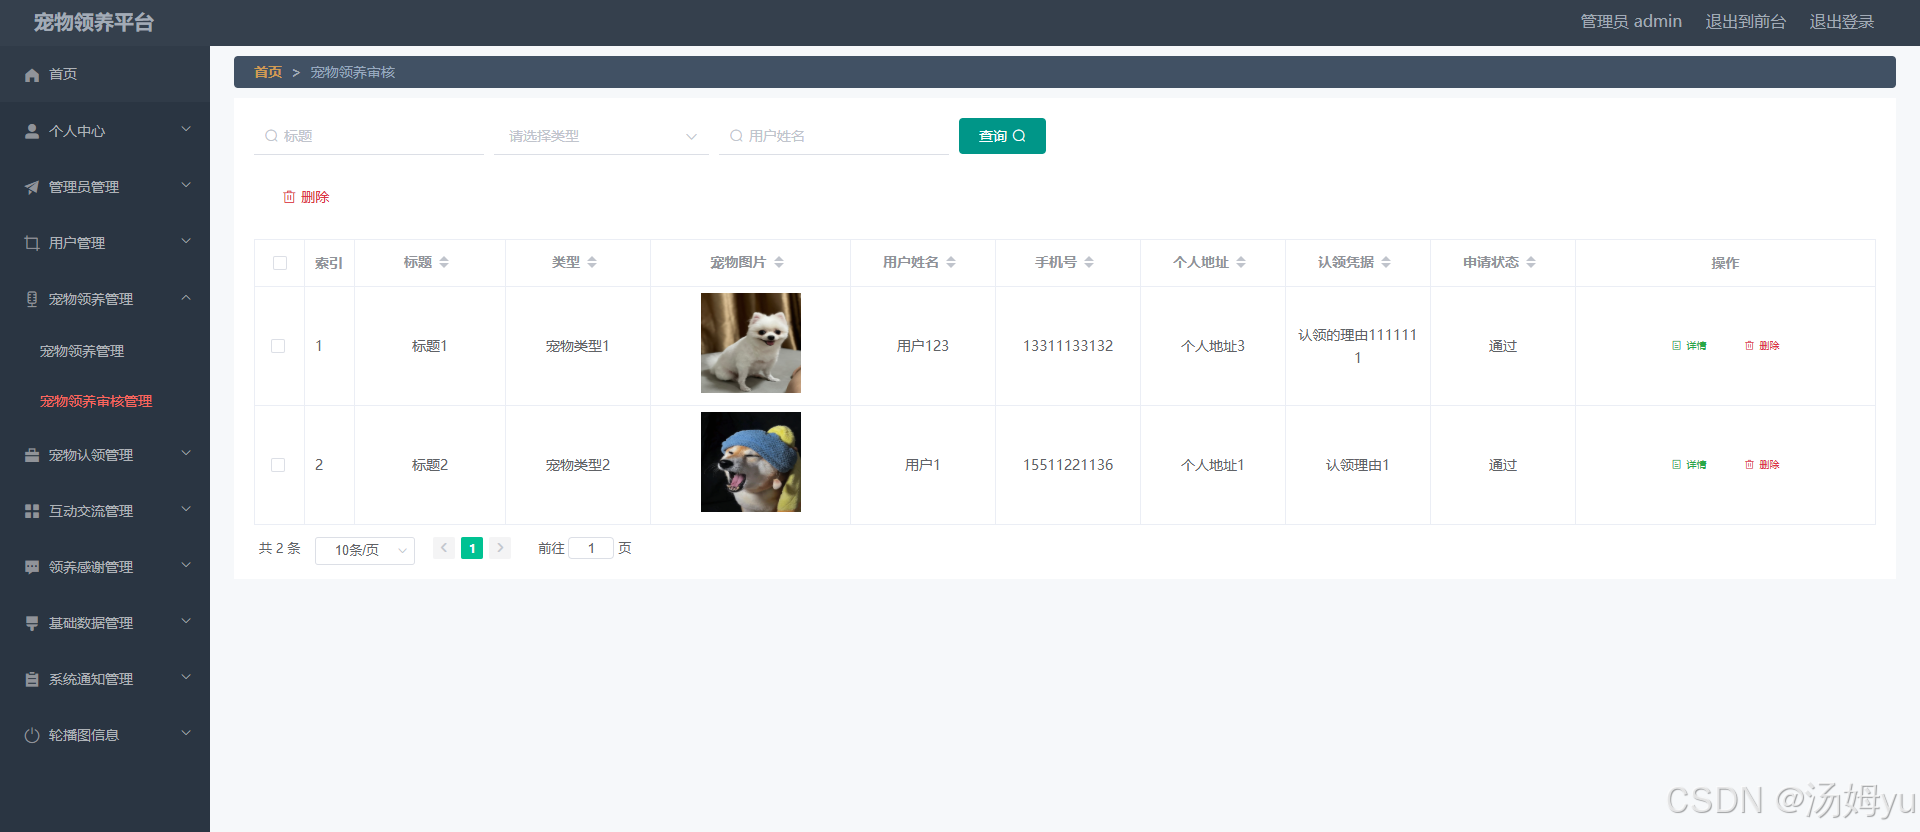This screenshot has width=1920, height=832.
Task: Click the 查询 search button
Action: 1002,136
